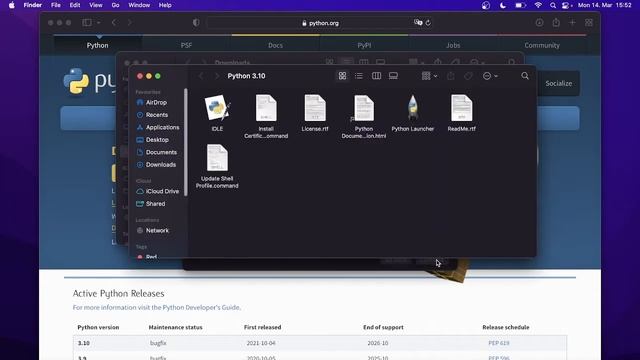
Task: Open a new tab in Safari
Action: (x=572, y=23)
